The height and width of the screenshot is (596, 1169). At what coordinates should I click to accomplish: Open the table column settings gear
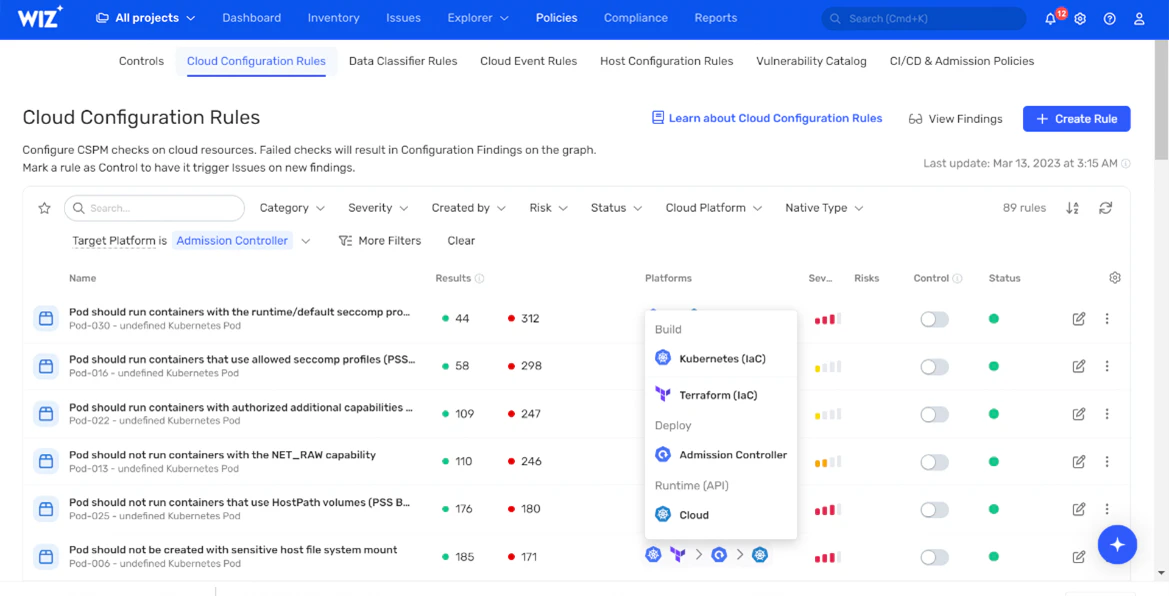point(1115,278)
